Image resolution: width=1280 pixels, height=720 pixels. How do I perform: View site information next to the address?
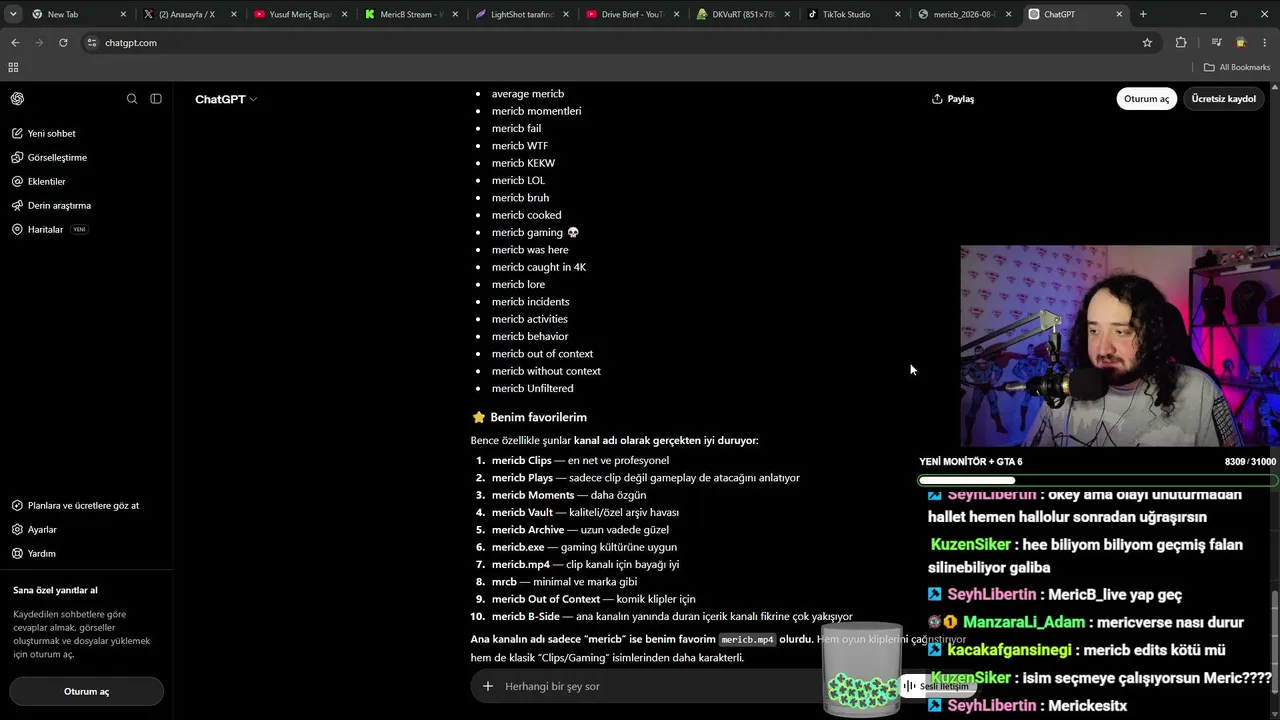[92, 43]
